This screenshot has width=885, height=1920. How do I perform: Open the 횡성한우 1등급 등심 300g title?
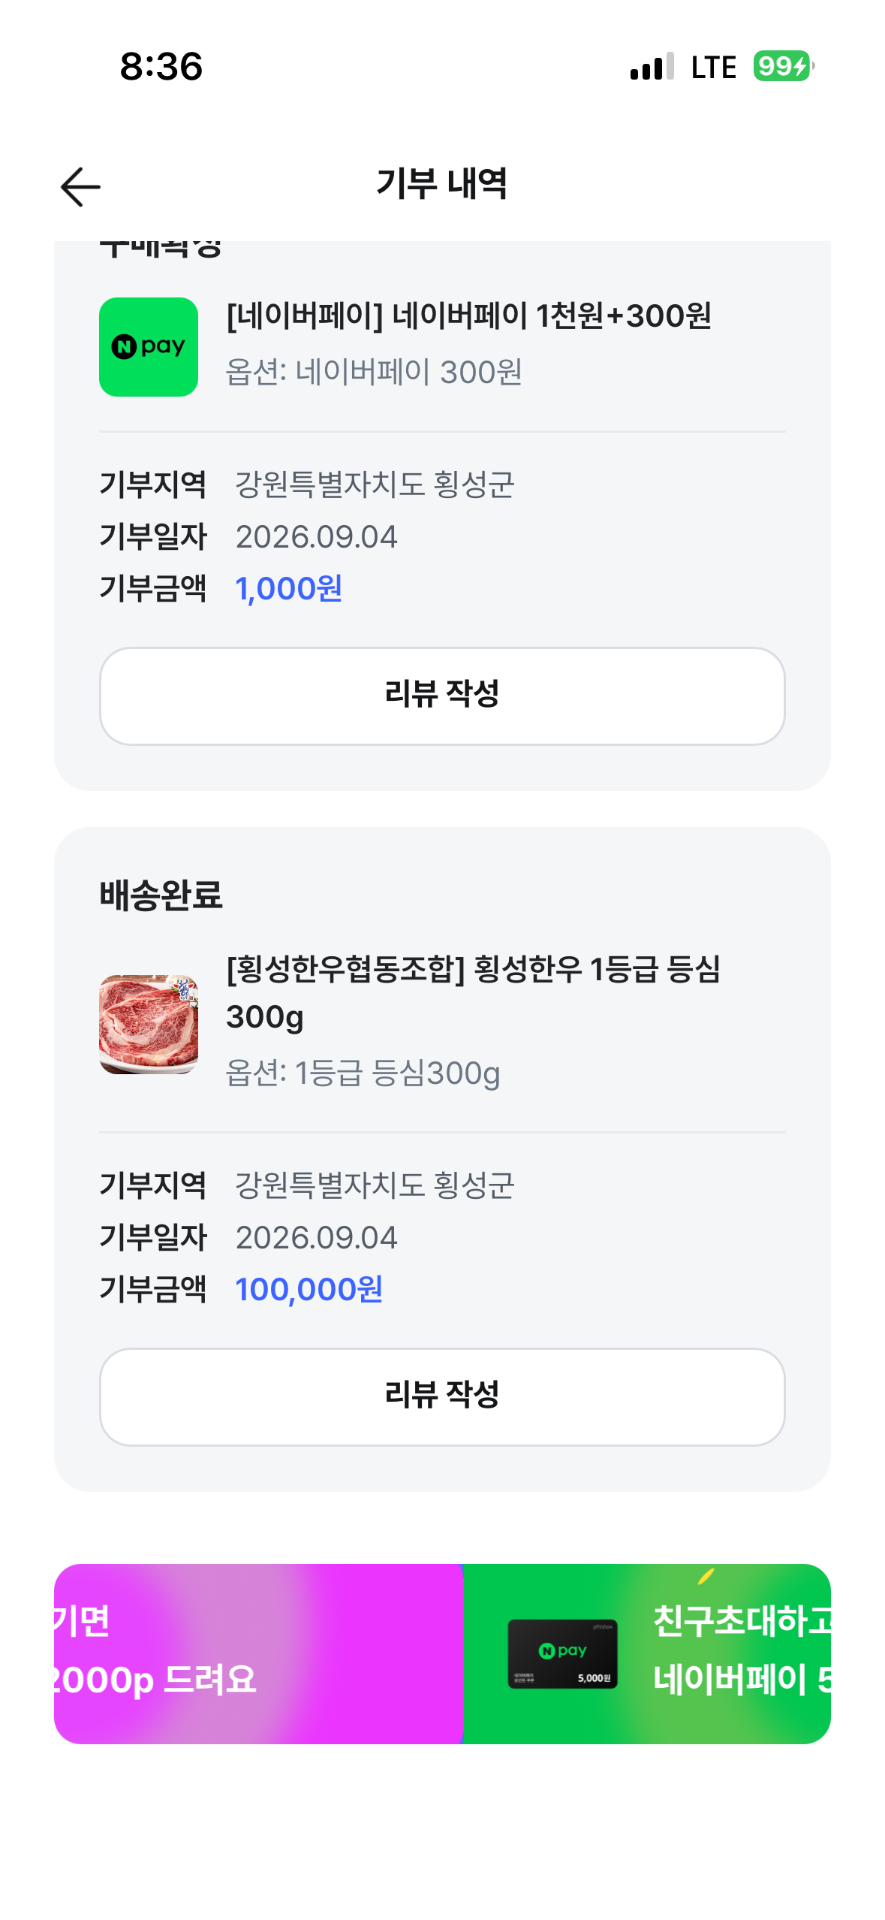(x=473, y=992)
